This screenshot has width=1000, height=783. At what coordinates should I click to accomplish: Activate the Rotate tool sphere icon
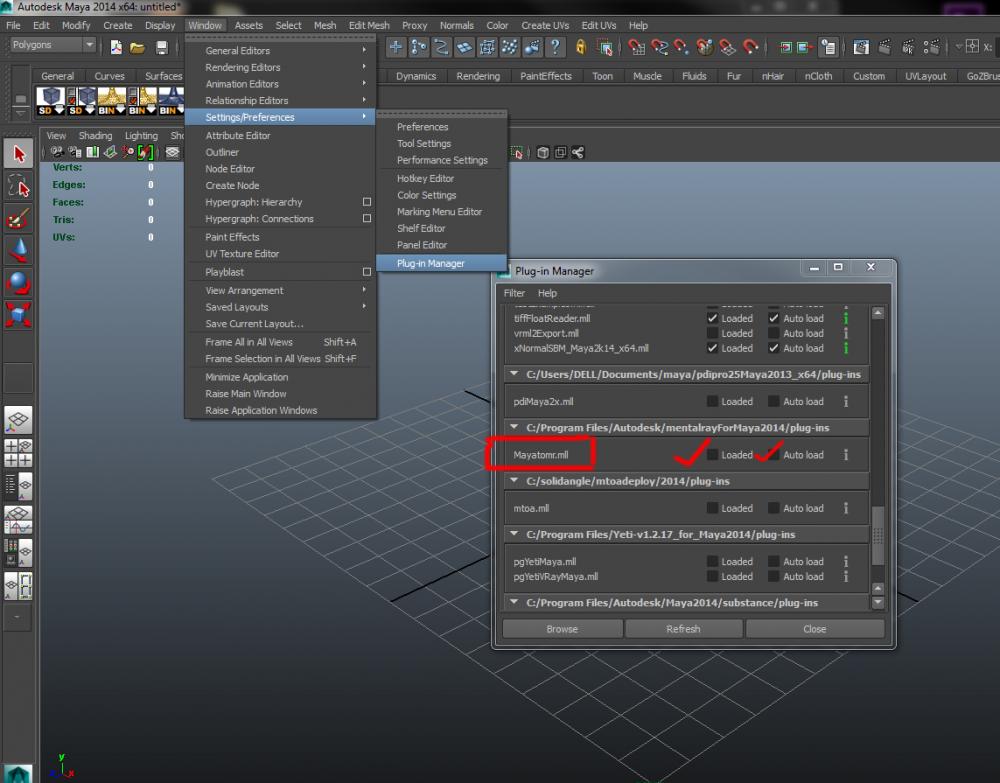pyautogui.click(x=20, y=282)
